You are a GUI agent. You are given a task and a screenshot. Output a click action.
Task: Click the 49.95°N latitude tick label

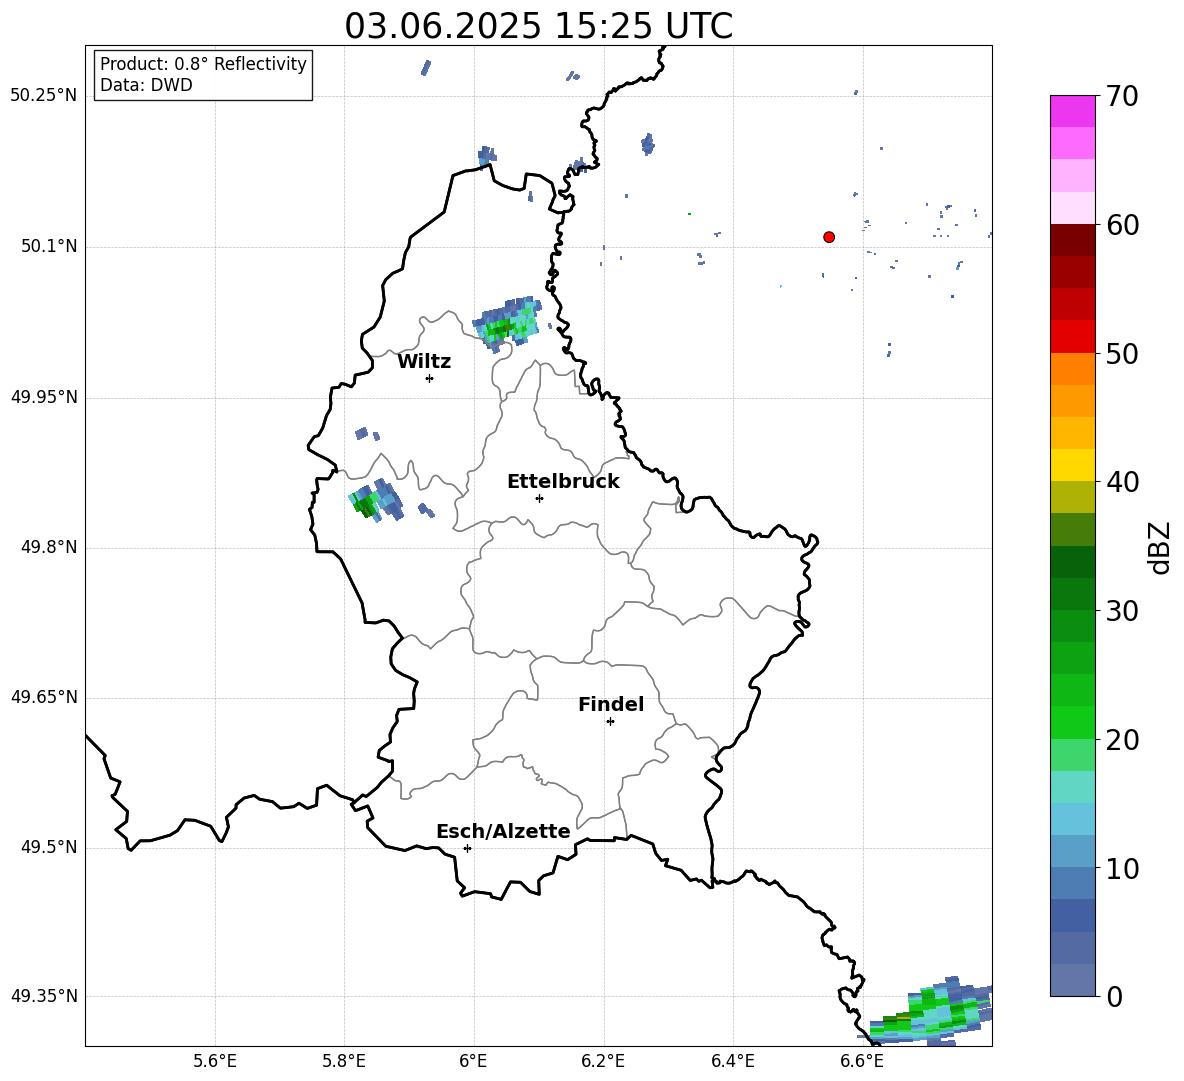tap(44, 397)
